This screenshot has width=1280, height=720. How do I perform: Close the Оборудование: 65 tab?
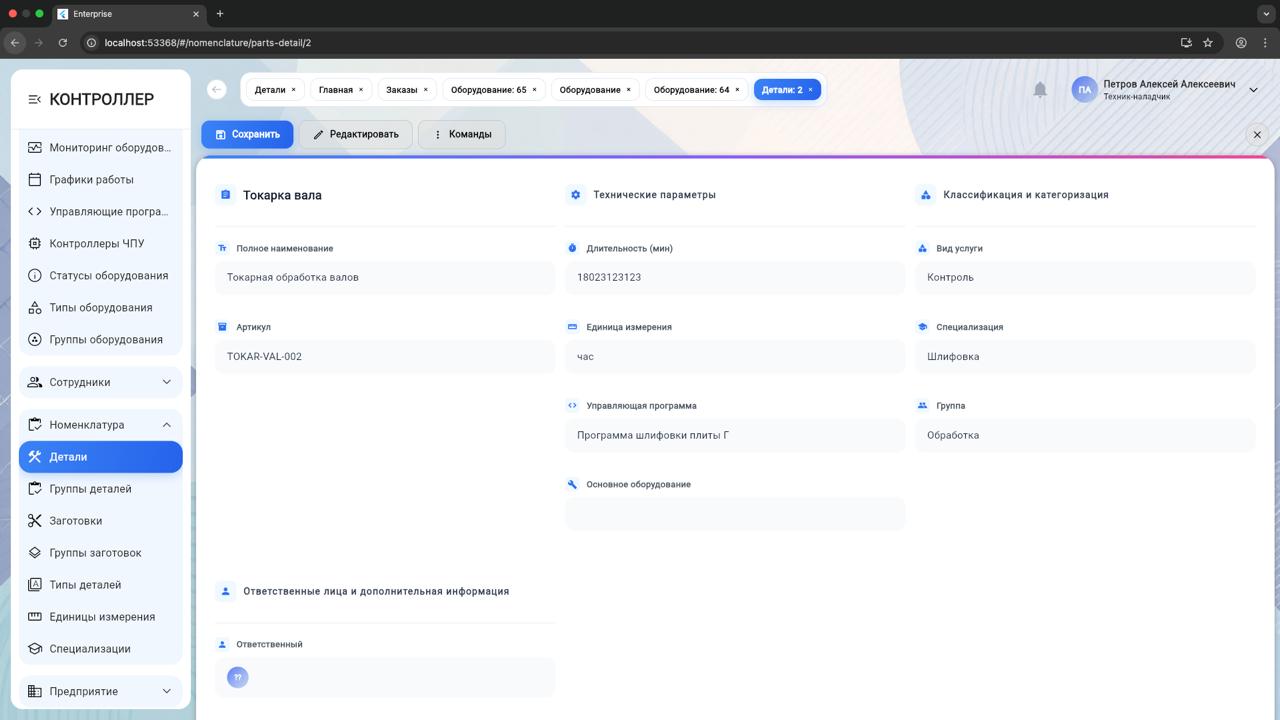pos(534,90)
